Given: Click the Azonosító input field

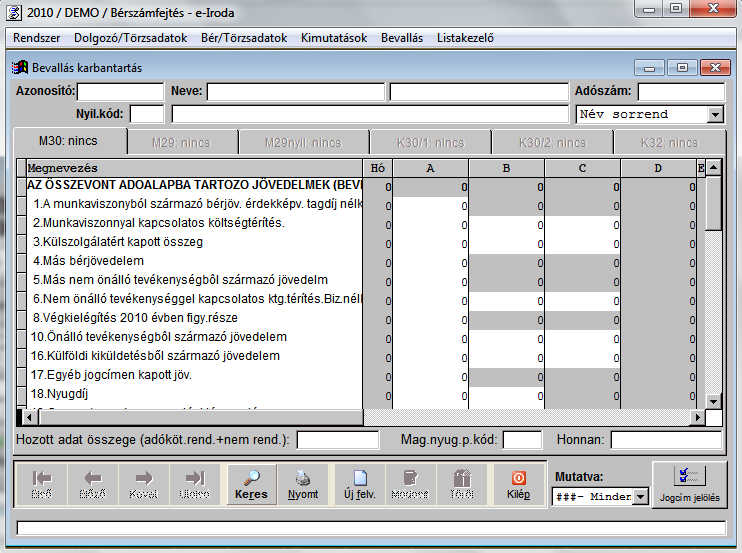Looking at the screenshot, I should [x=120, y=92].
